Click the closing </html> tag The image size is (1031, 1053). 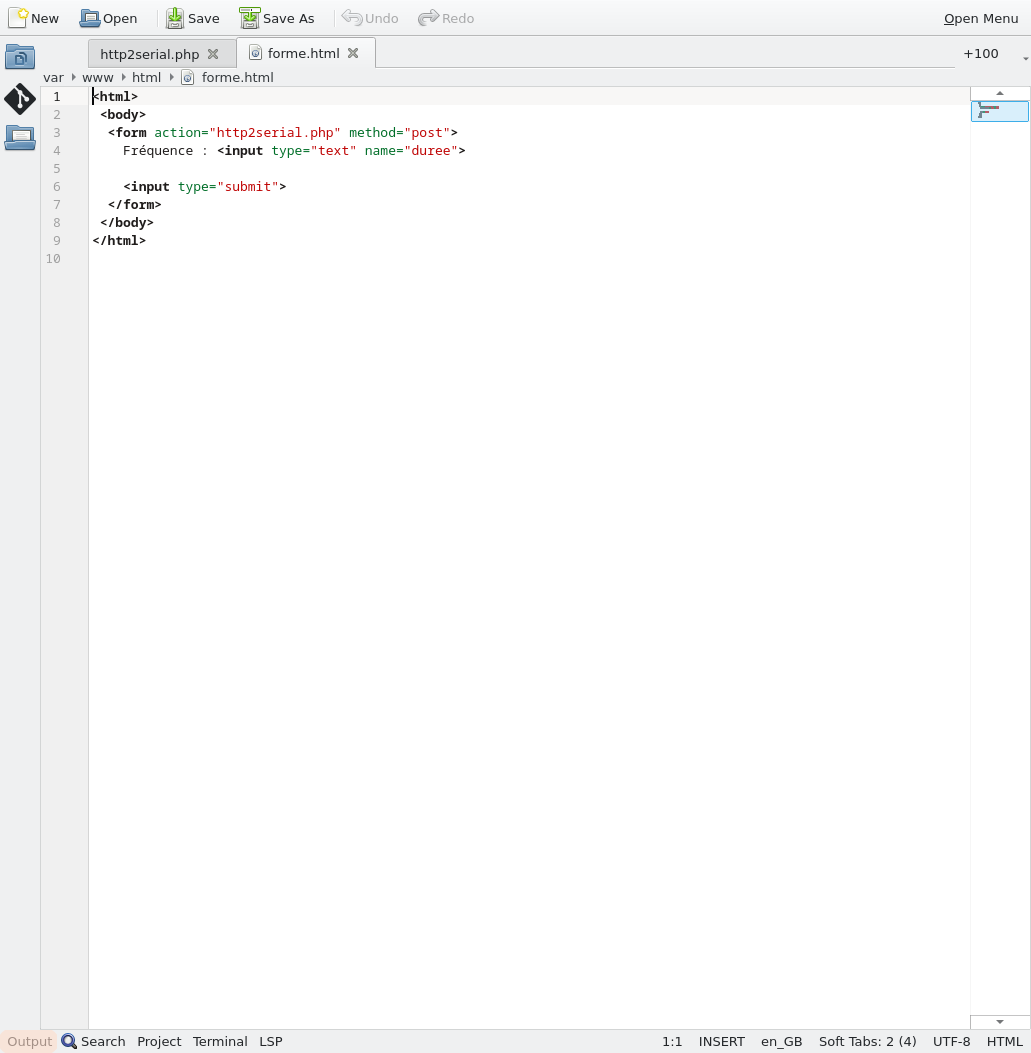click(x=119, y=240)
